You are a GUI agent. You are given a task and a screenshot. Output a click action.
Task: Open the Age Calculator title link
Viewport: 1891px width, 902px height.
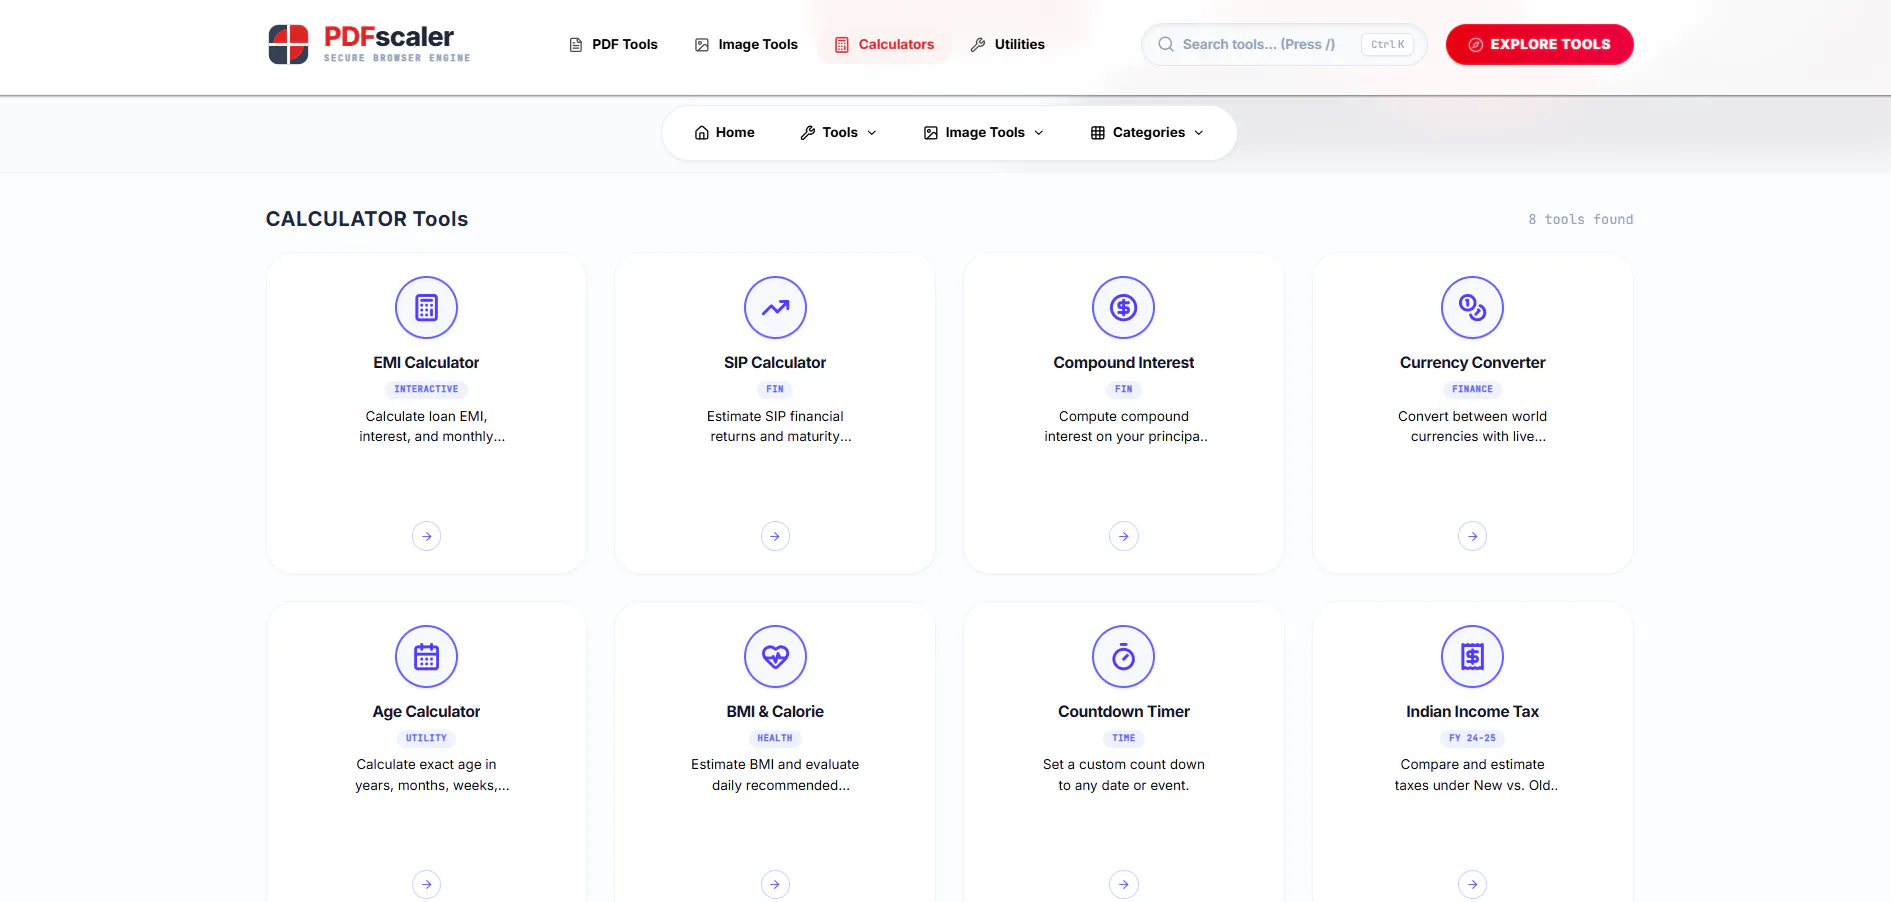426,712
